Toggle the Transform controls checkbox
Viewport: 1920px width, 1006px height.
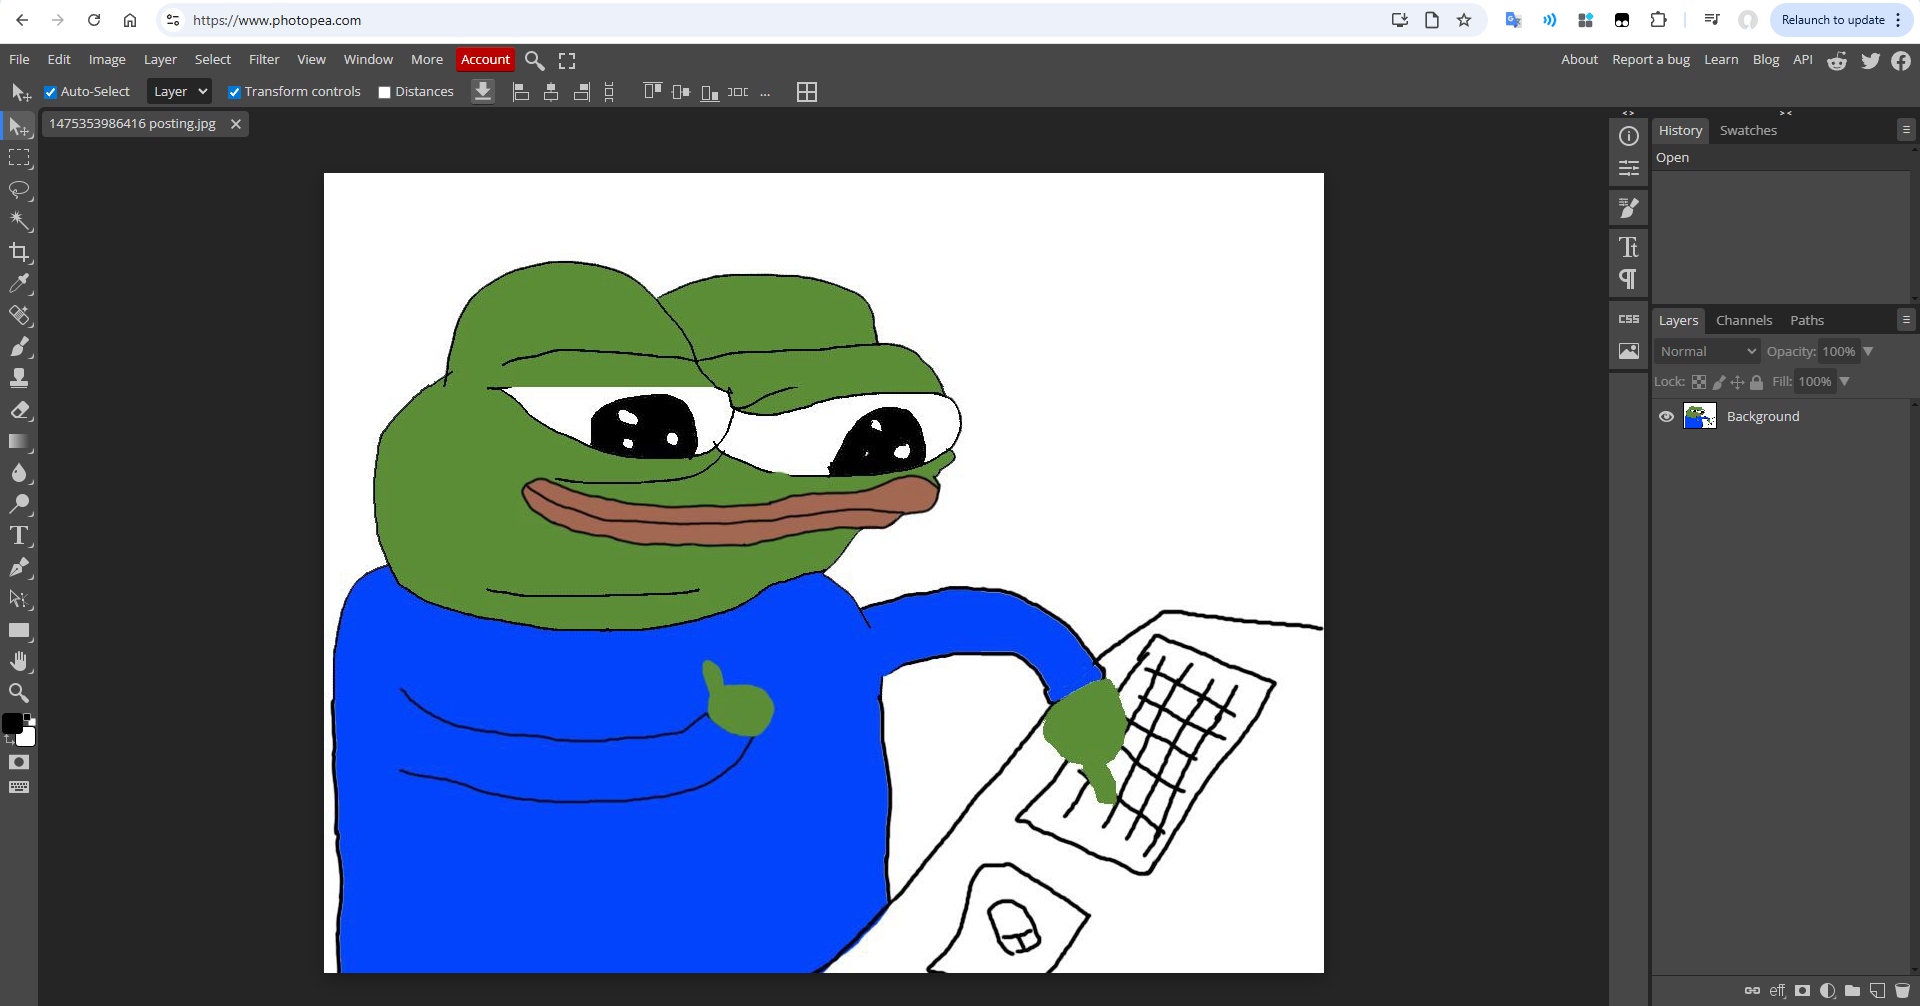pyautogui.click(x=234, y=92)
